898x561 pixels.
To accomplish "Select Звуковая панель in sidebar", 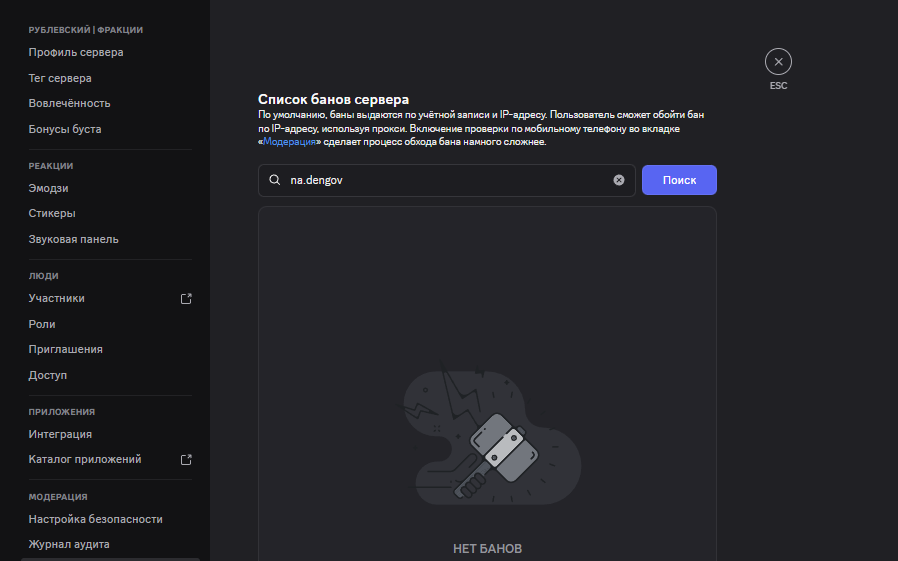I will pos(74,239).
